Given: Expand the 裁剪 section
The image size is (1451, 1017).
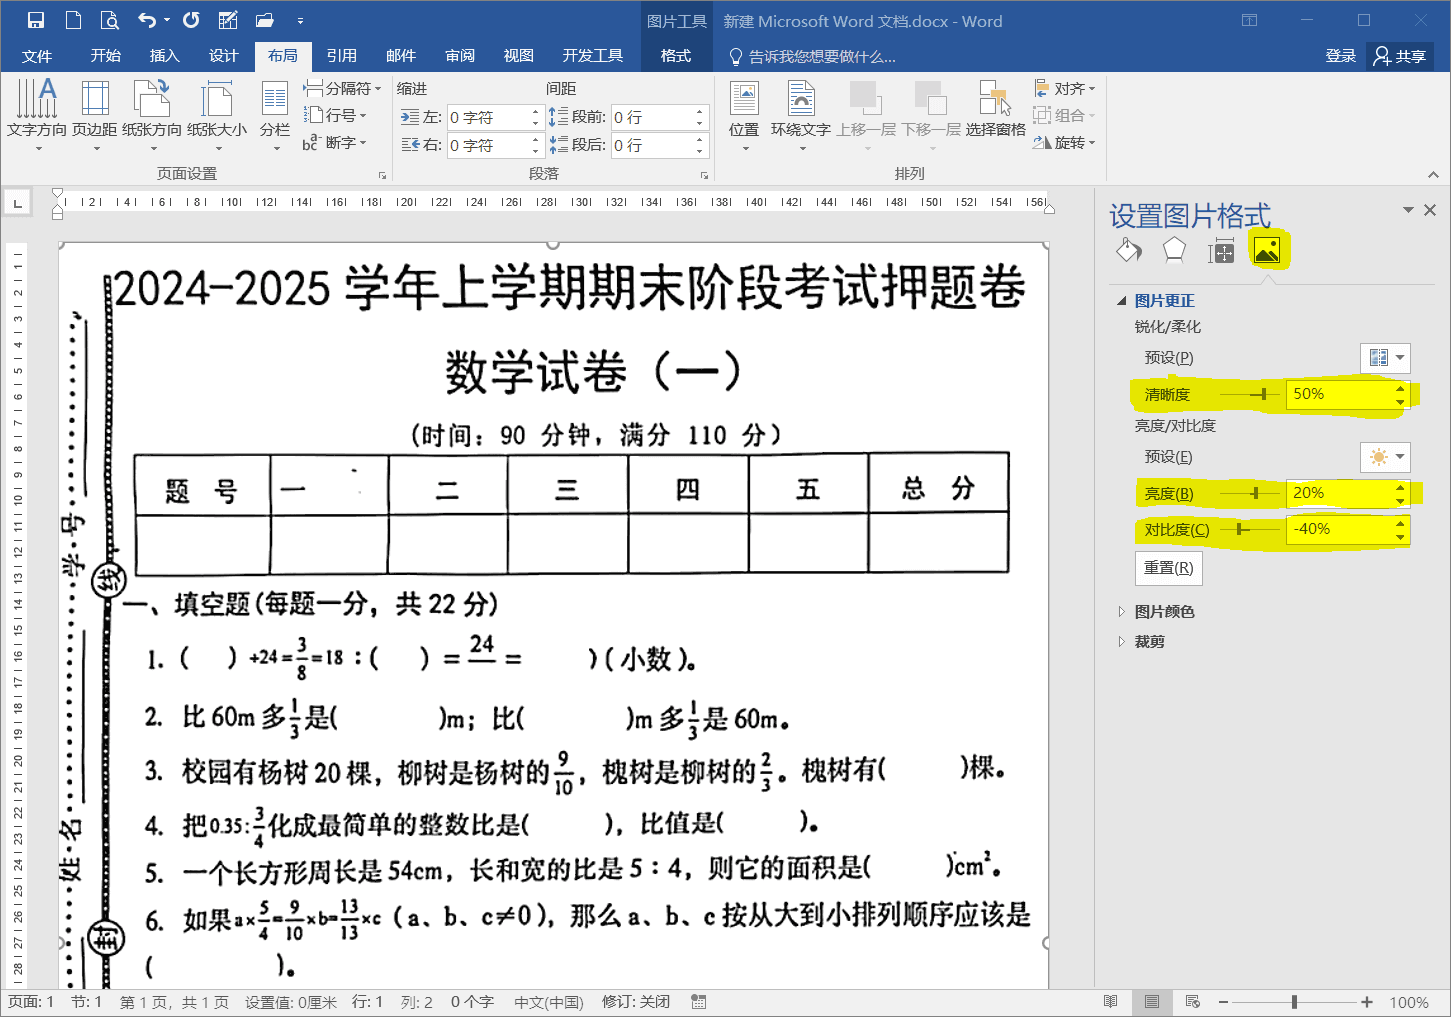Looking at the screenshot, I should 1150,641.
